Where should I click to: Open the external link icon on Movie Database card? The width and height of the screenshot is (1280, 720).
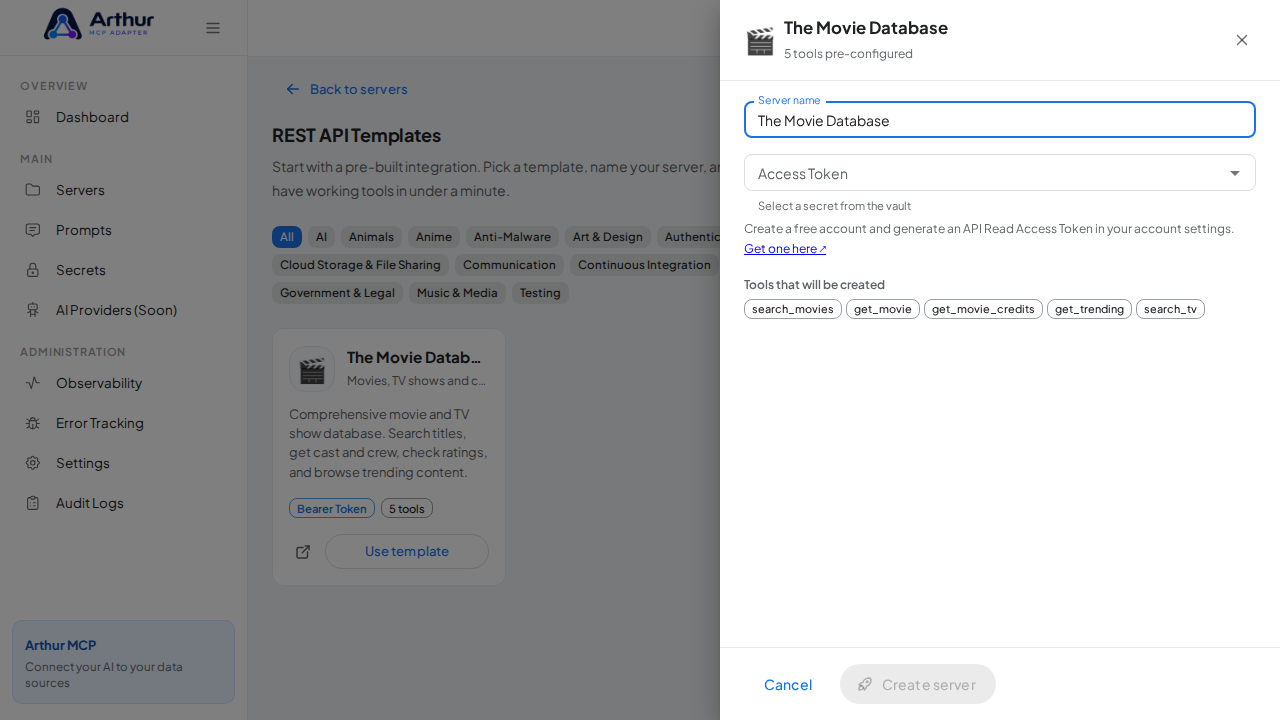coord(303,552)
